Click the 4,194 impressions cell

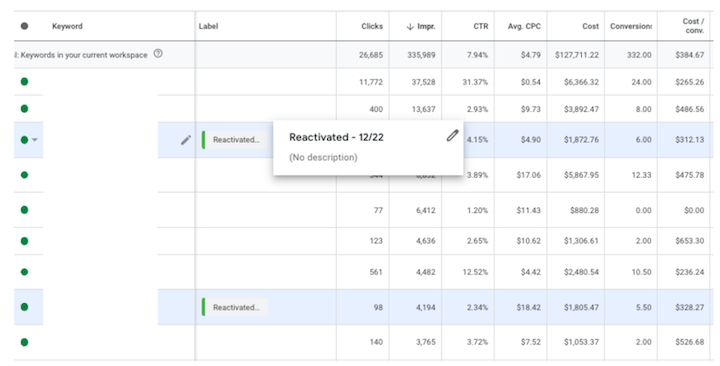[426, 307]
